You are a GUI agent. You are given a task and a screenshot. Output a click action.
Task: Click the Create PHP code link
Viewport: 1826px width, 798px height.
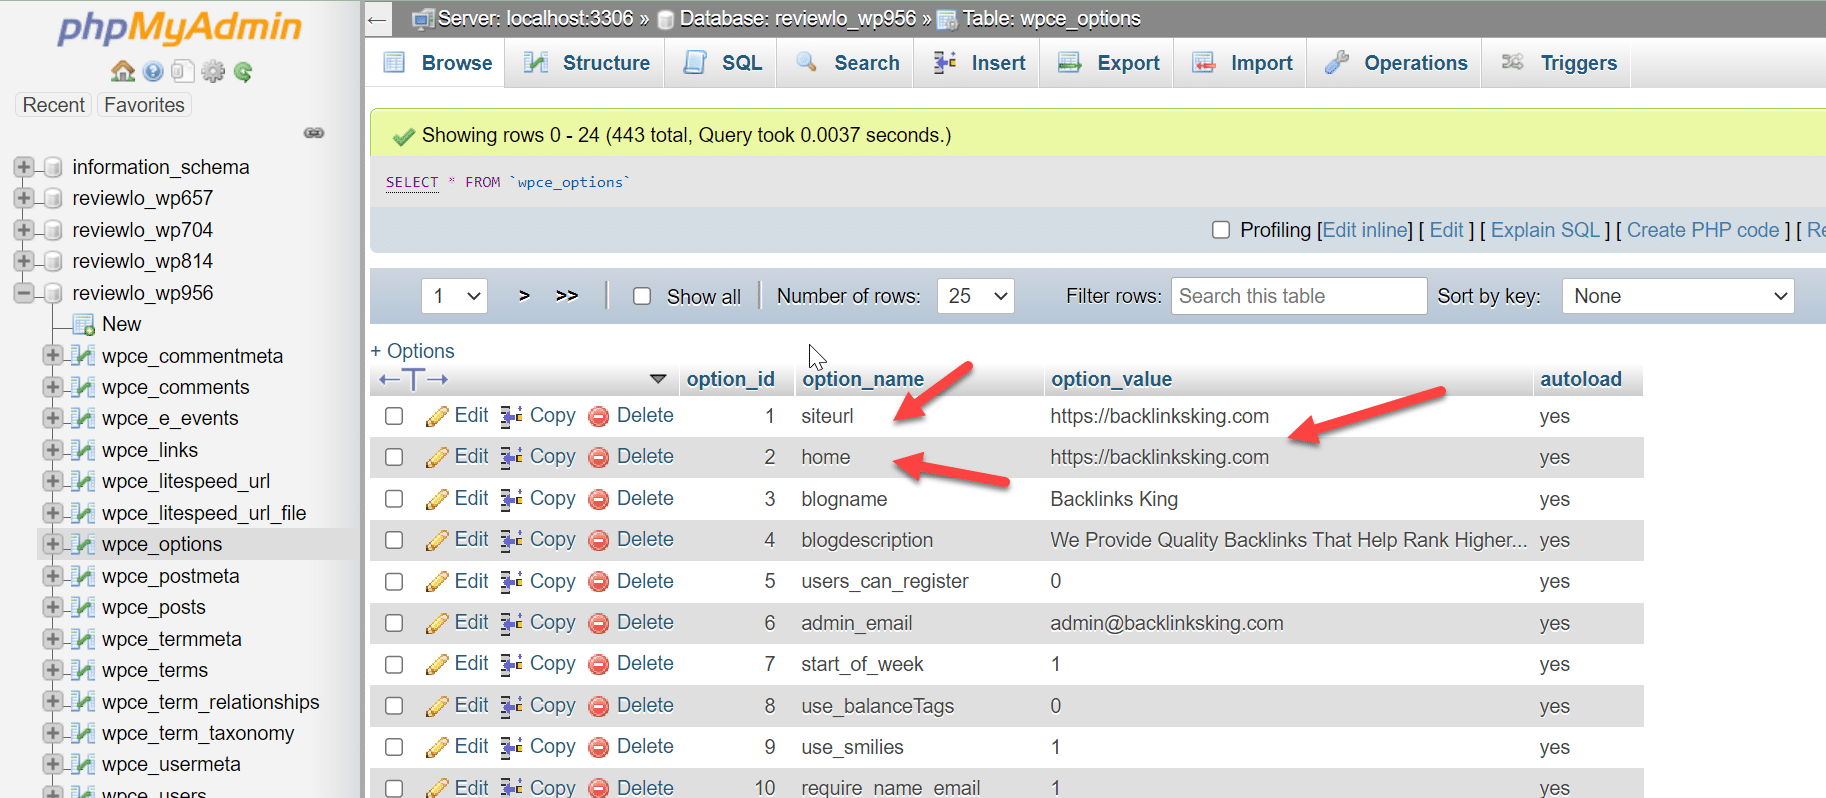pyautogui.click(x=1703, y=230)
